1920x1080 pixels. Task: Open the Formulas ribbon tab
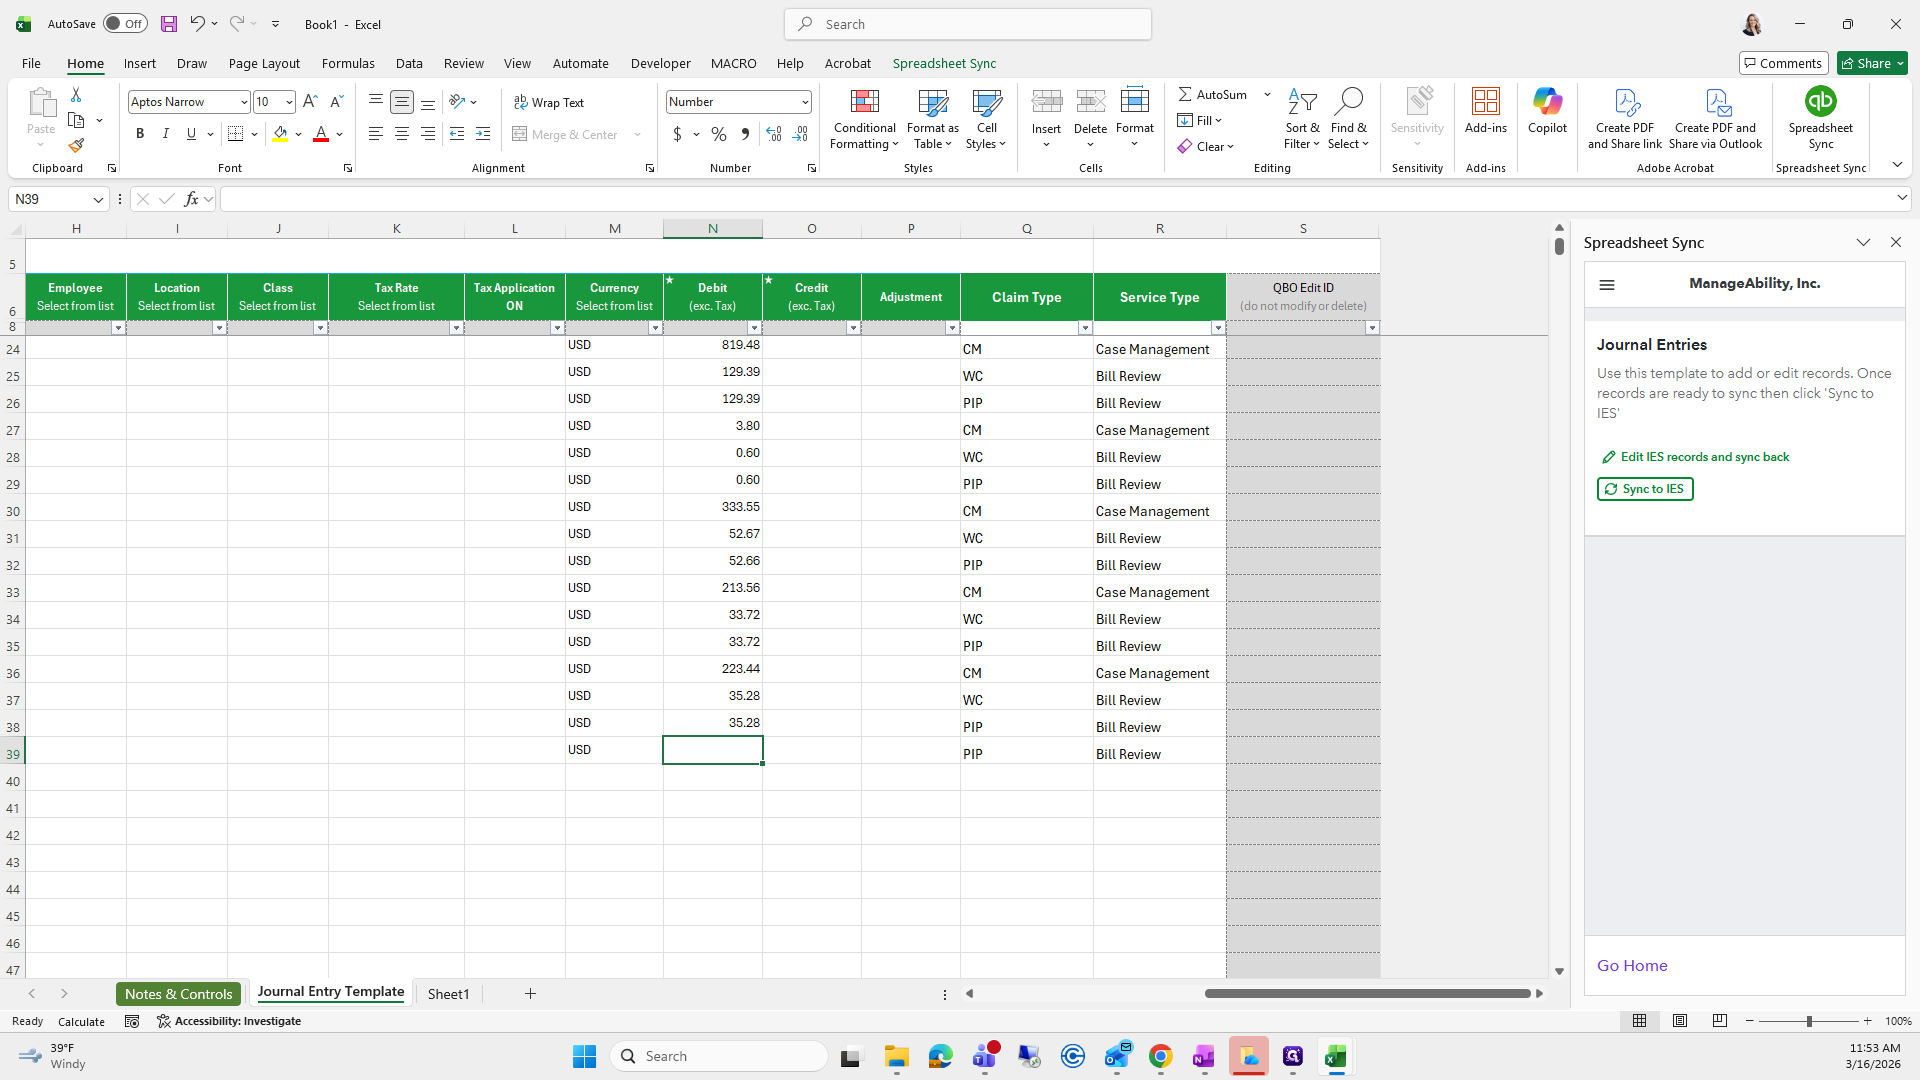click(x=348, y=63)
